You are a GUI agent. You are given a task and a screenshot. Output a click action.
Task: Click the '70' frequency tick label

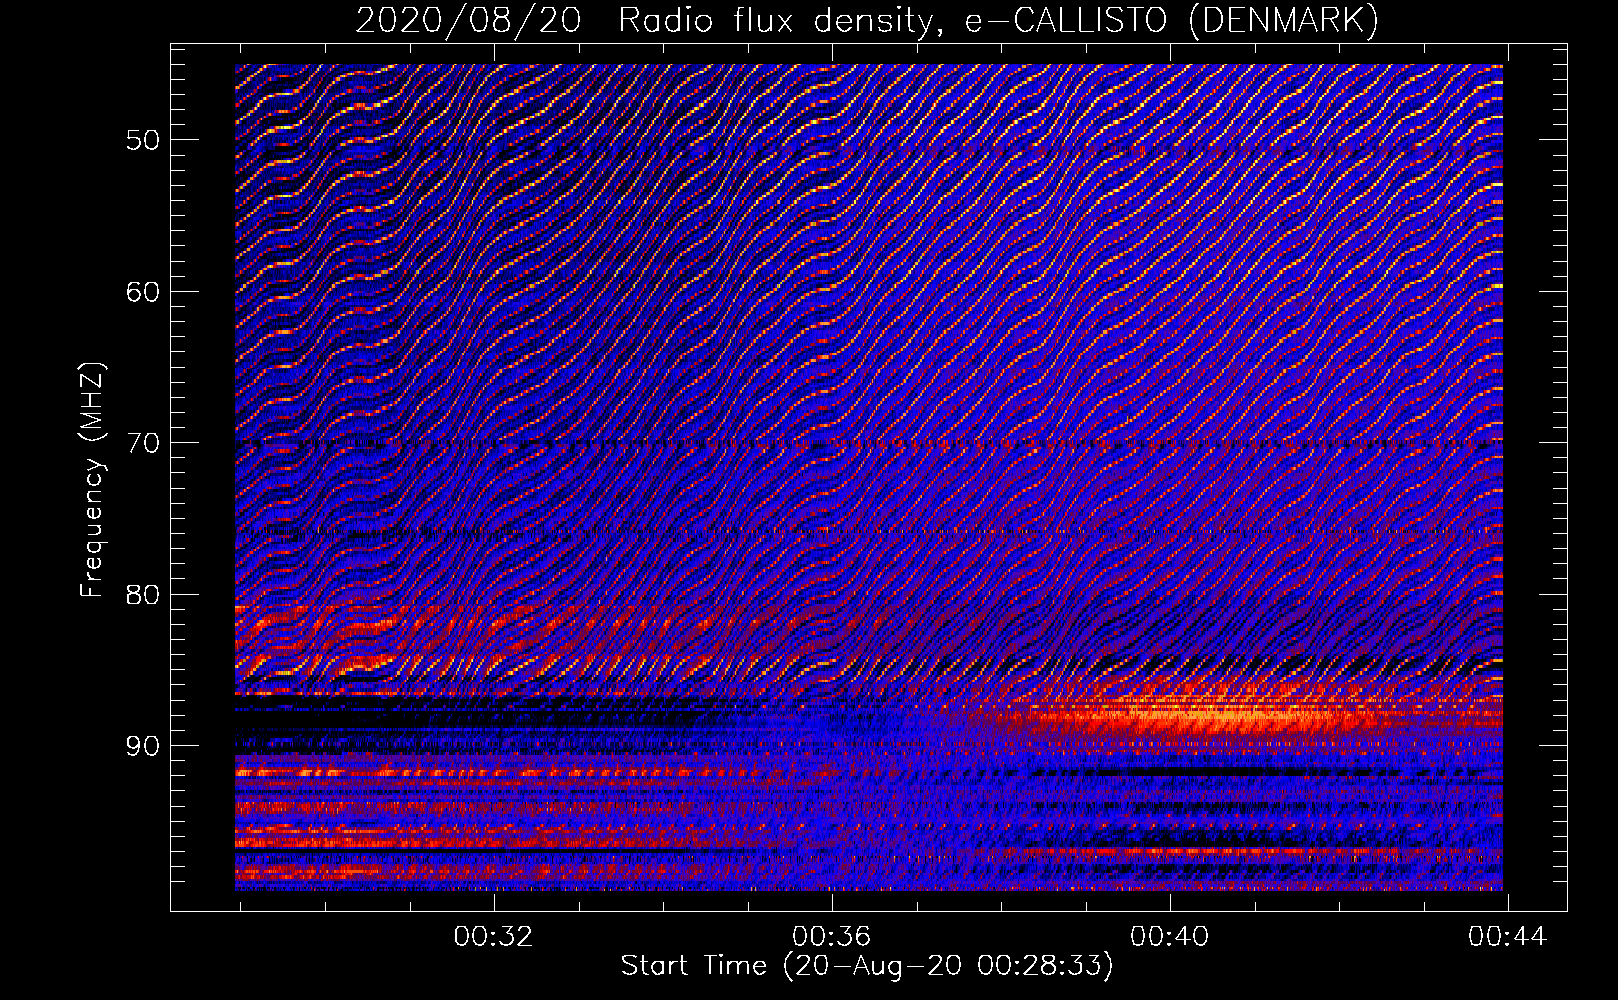[143, 443]
